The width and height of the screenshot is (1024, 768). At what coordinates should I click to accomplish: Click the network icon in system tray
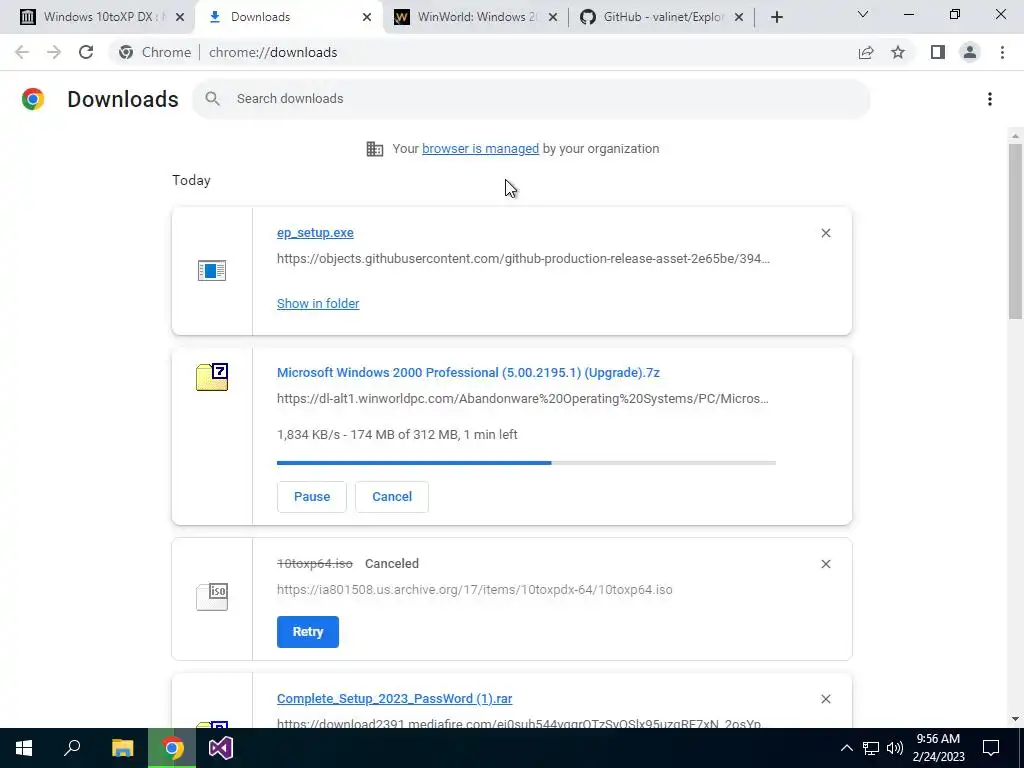871,748
